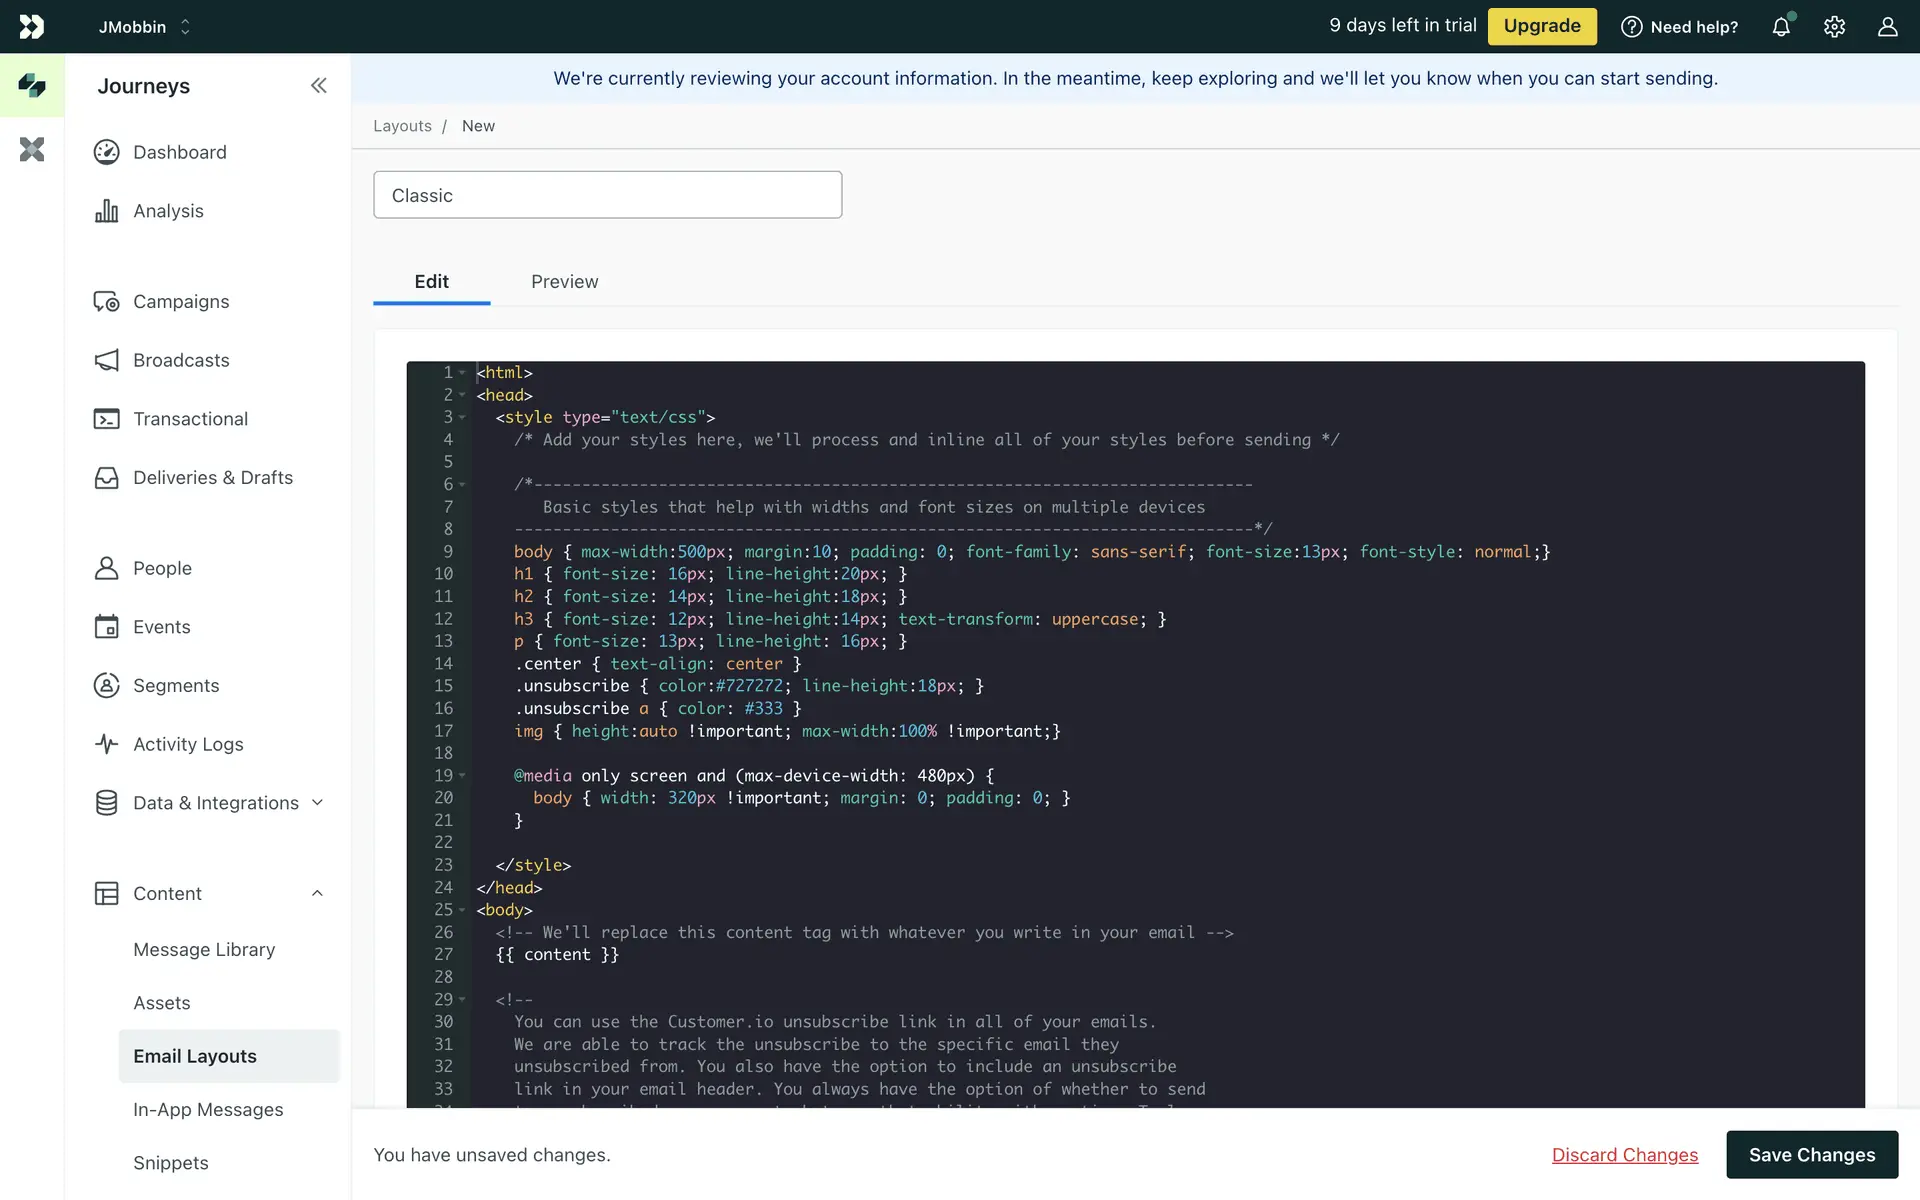Open the Dashboard via its gauge icon
1920x1200 pixels.
(106, 152)
